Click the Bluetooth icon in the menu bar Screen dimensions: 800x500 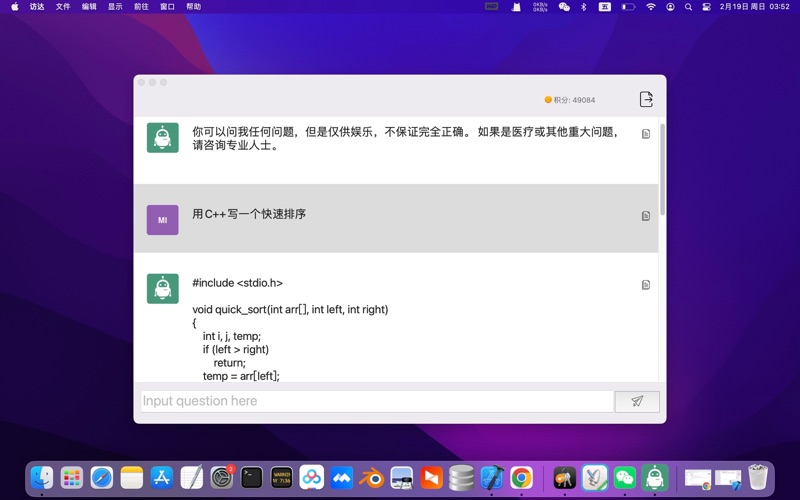[x=584, y=7]
